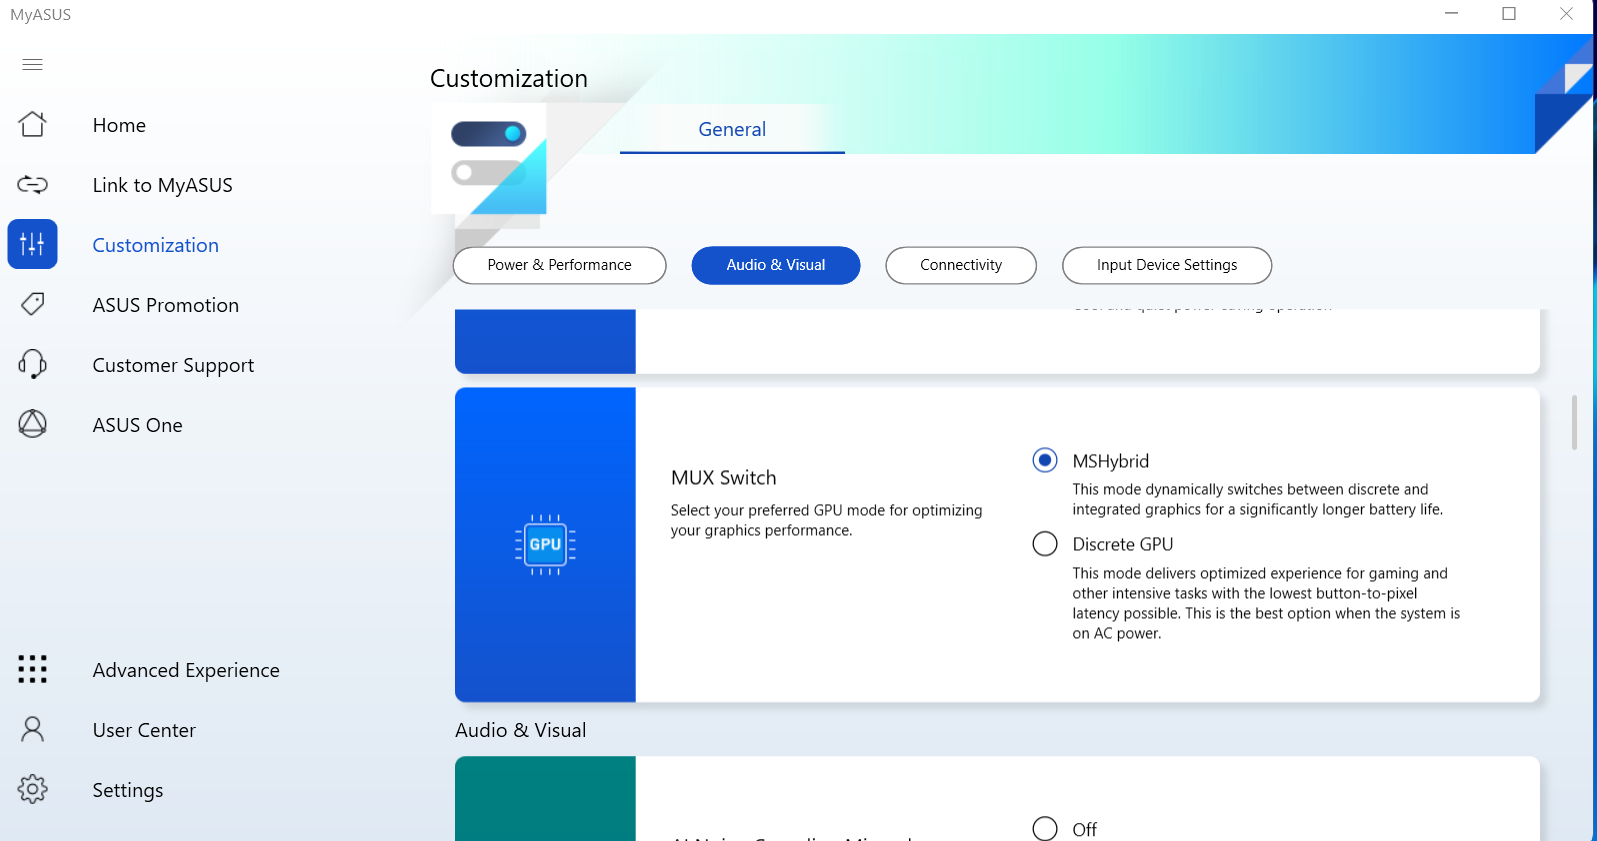Jump to Power & Performance section

(x=559, y=265)
